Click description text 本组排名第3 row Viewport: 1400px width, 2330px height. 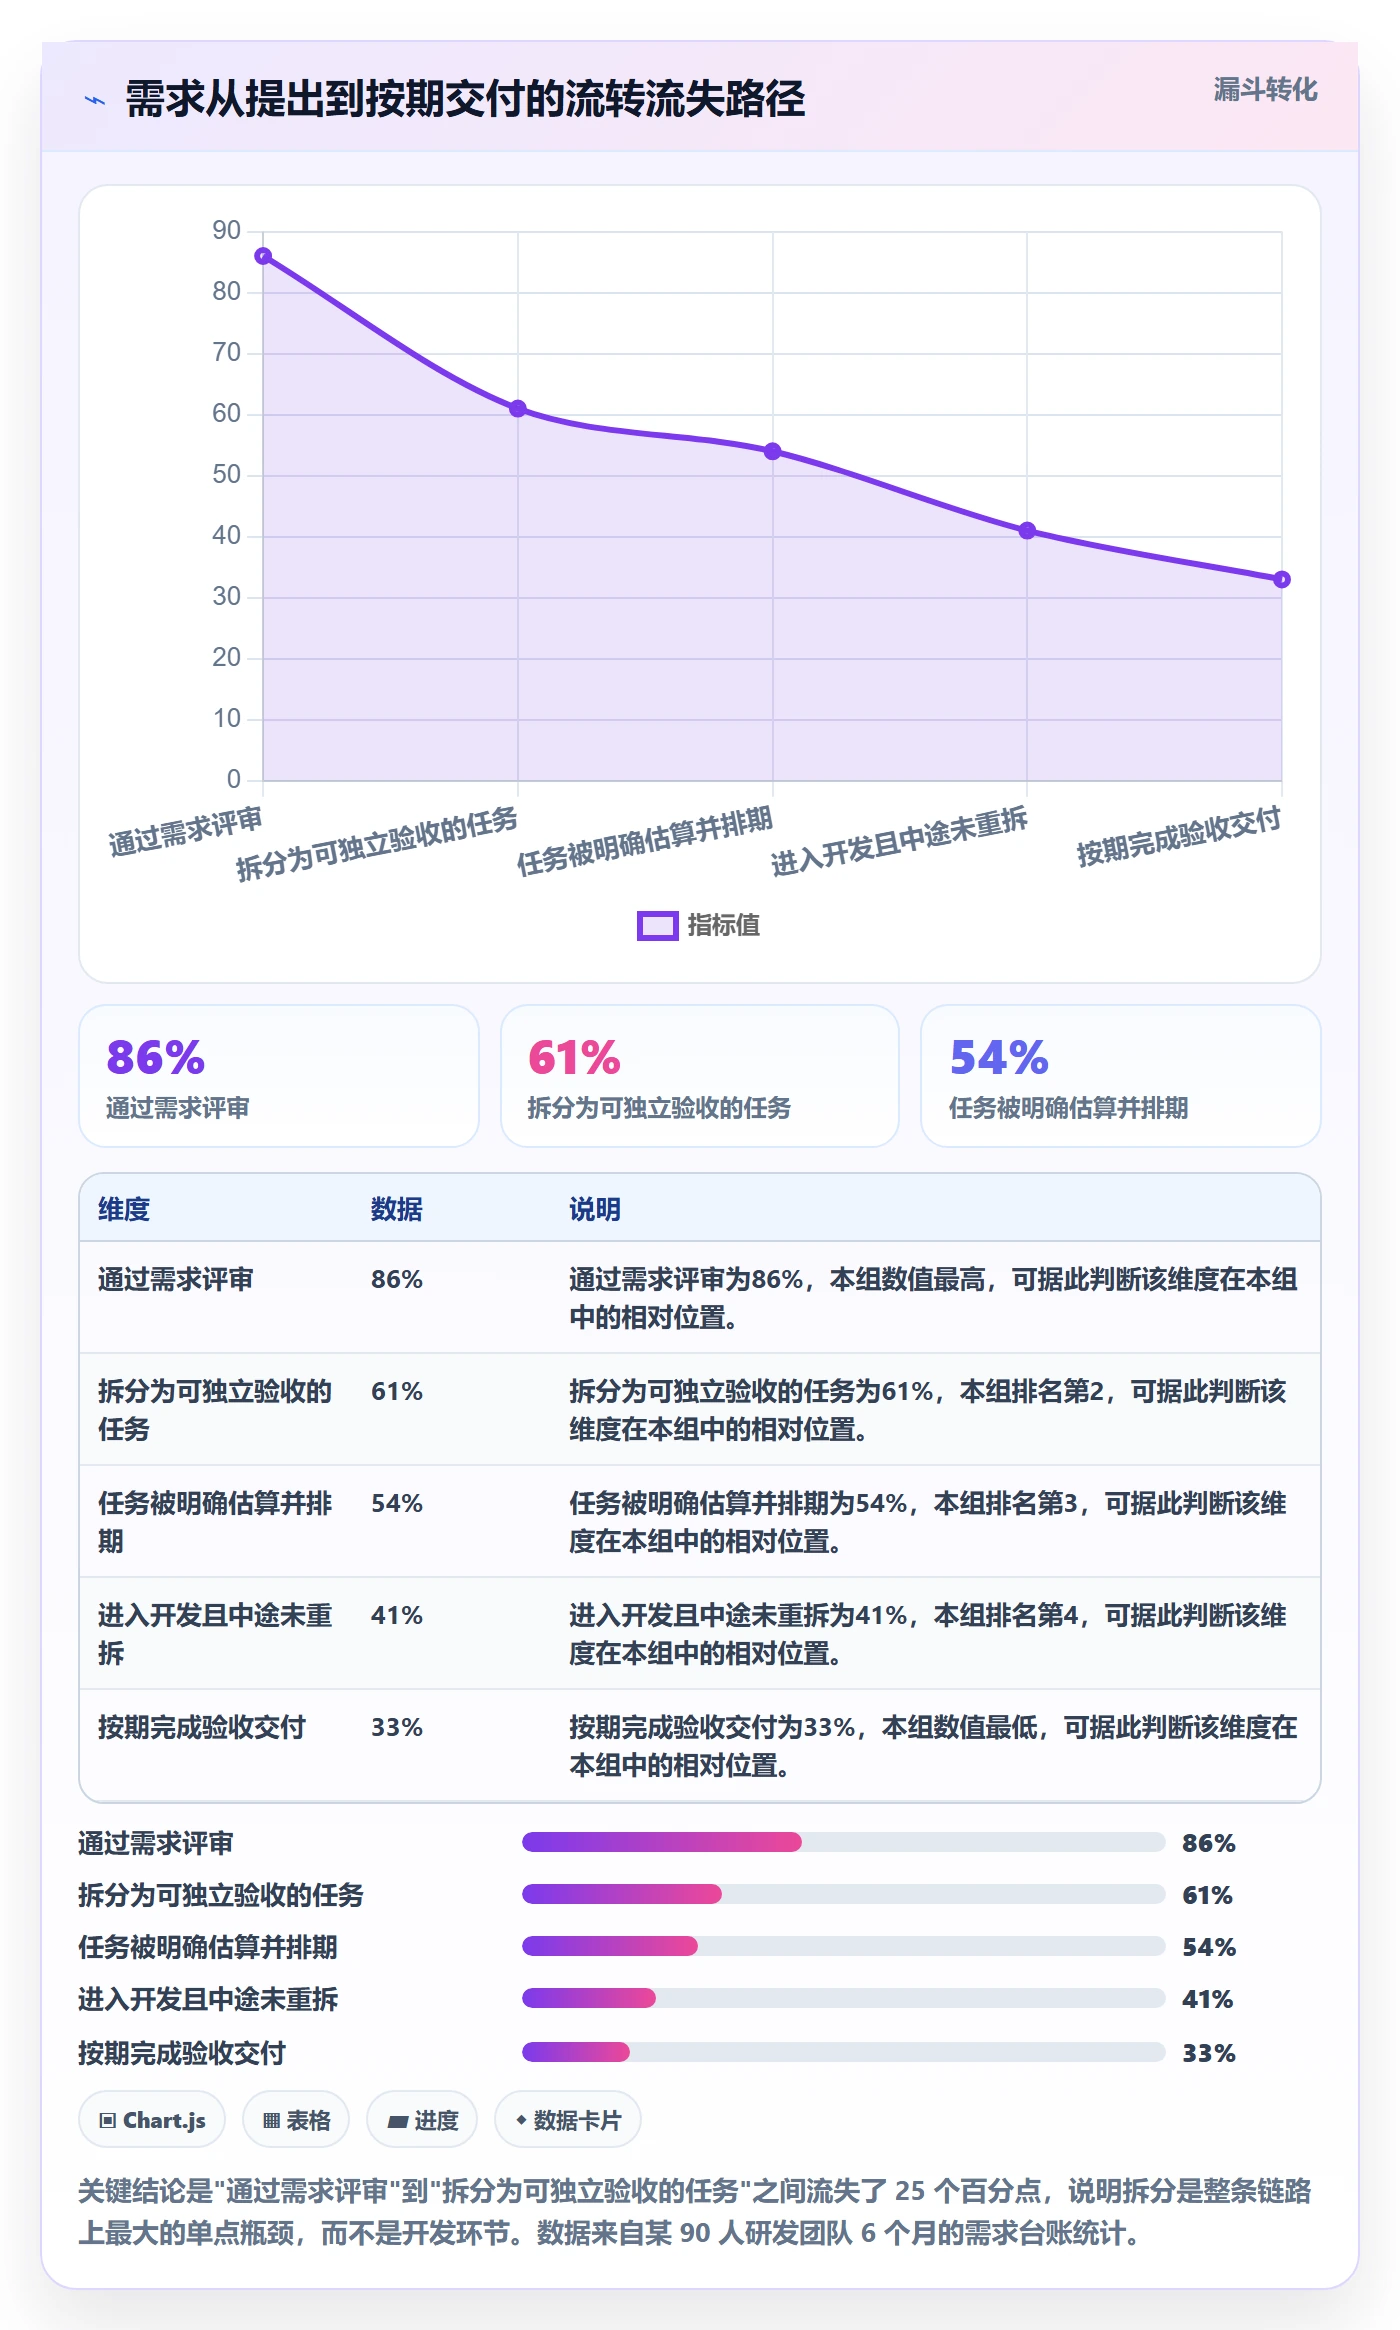tap(928, 1522)
